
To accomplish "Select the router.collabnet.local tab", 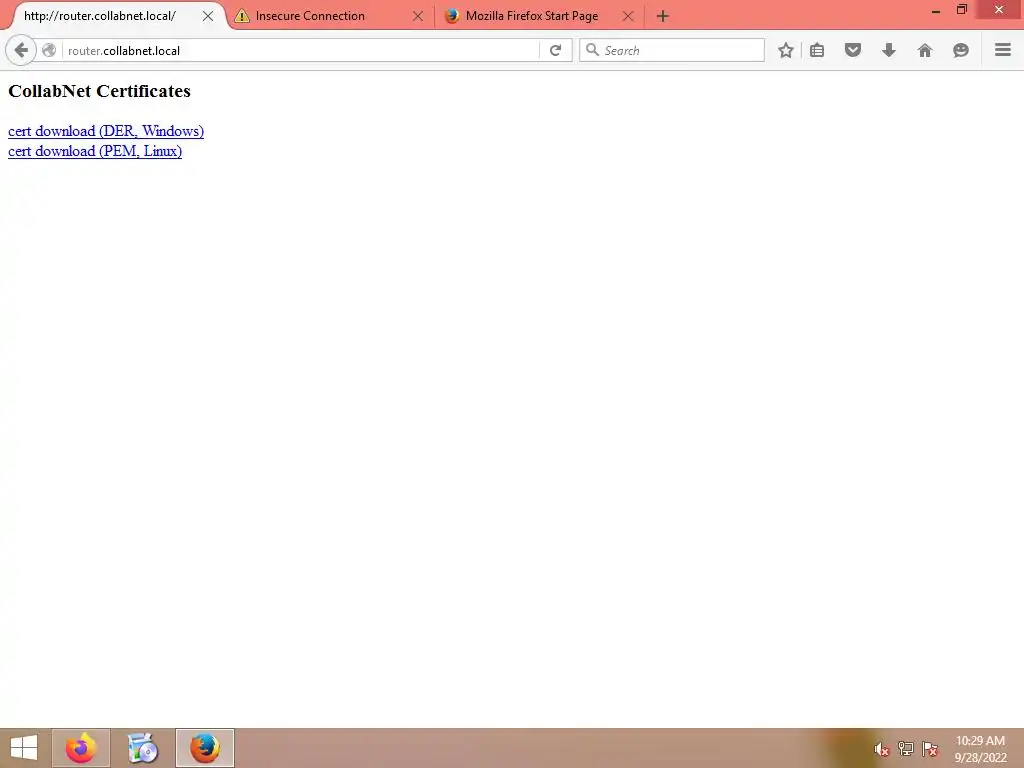I will [x=111, y=16].
